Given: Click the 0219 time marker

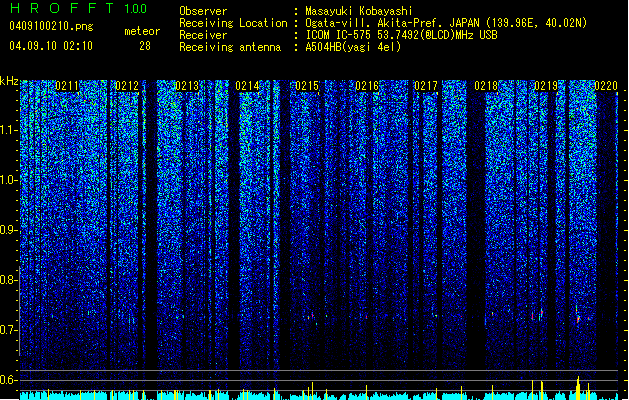Looking at the screenshot, I should [546, 86].
